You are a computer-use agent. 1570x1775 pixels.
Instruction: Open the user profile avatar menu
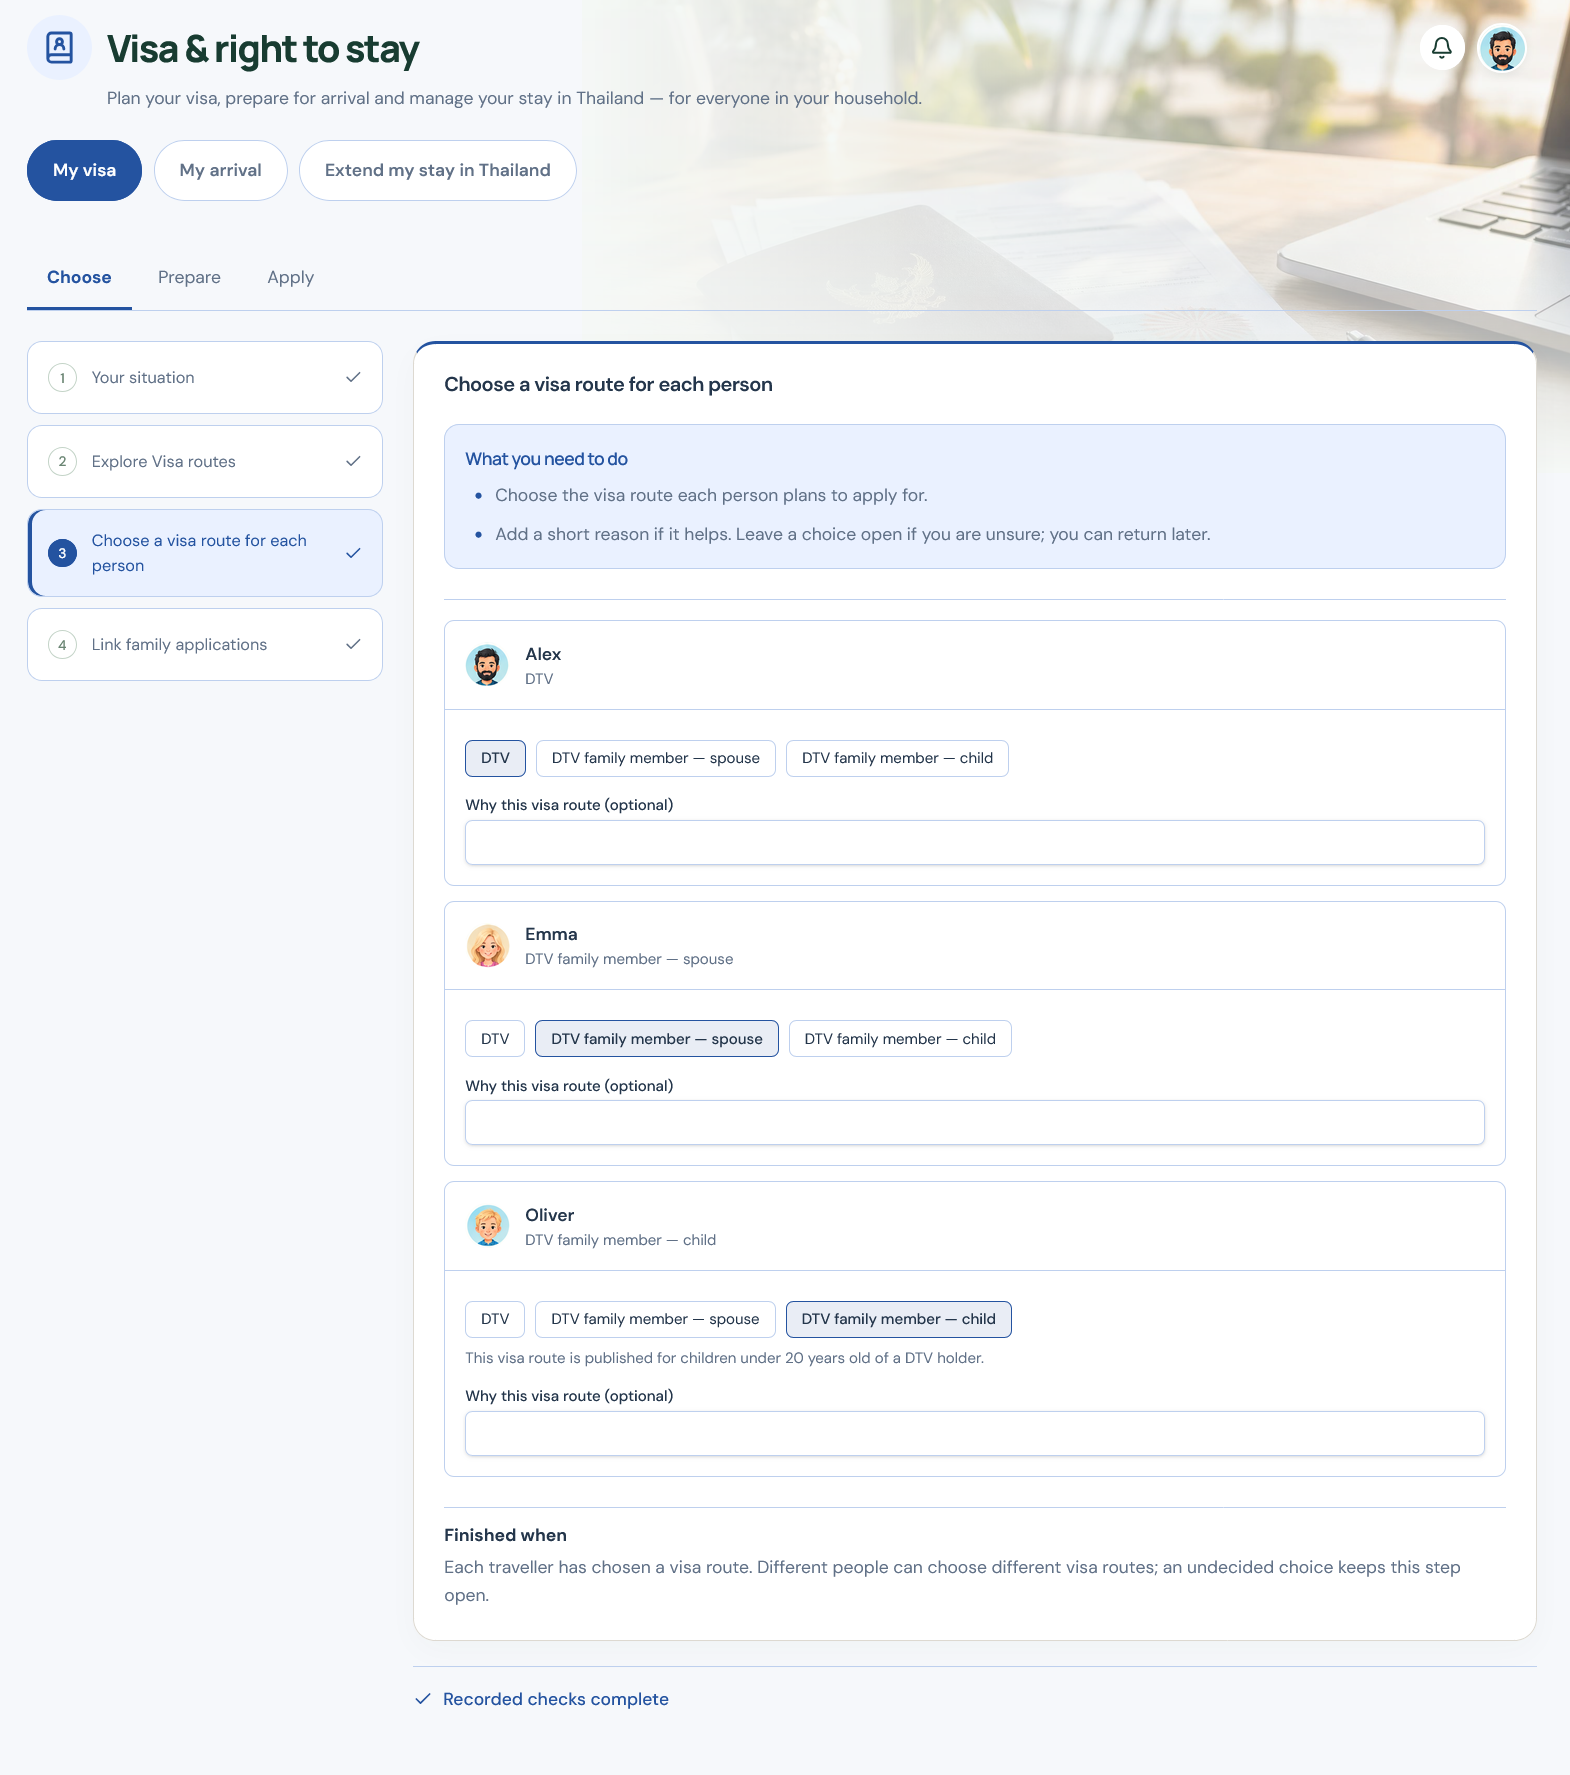pos(1501,48)
